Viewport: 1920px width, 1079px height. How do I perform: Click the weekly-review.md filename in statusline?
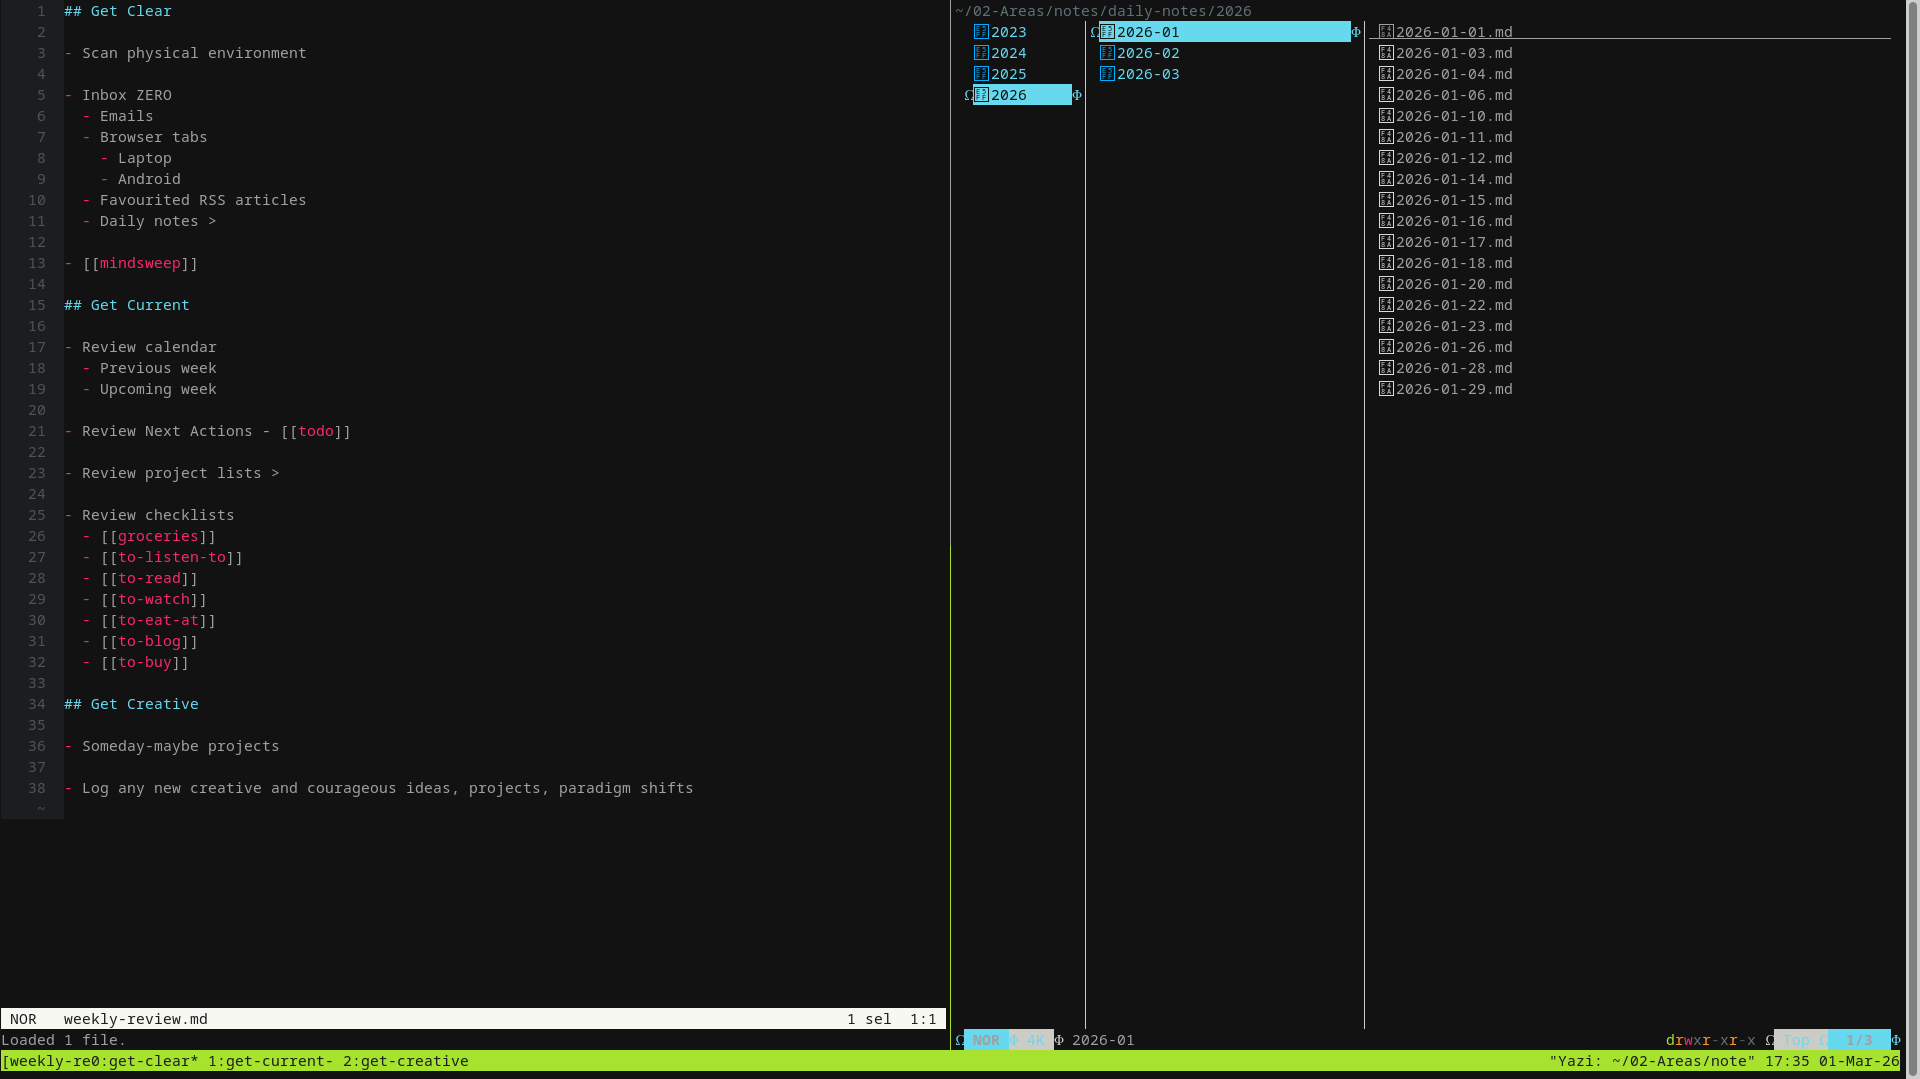pos(136,1019)
